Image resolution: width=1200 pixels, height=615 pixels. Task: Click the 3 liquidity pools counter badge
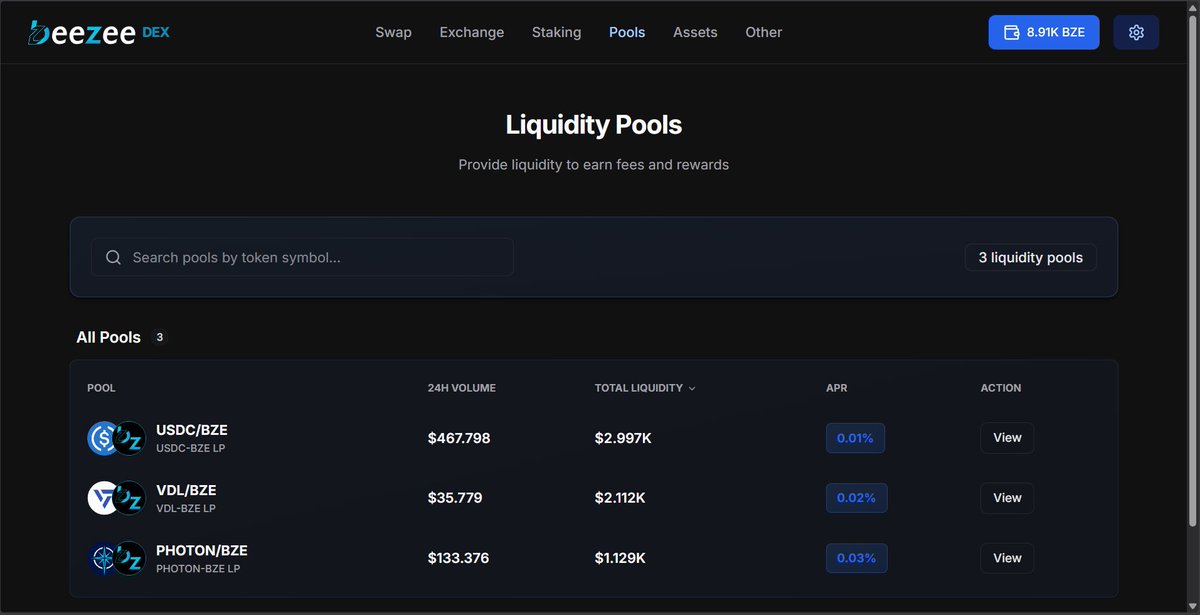click(1030, 257)
